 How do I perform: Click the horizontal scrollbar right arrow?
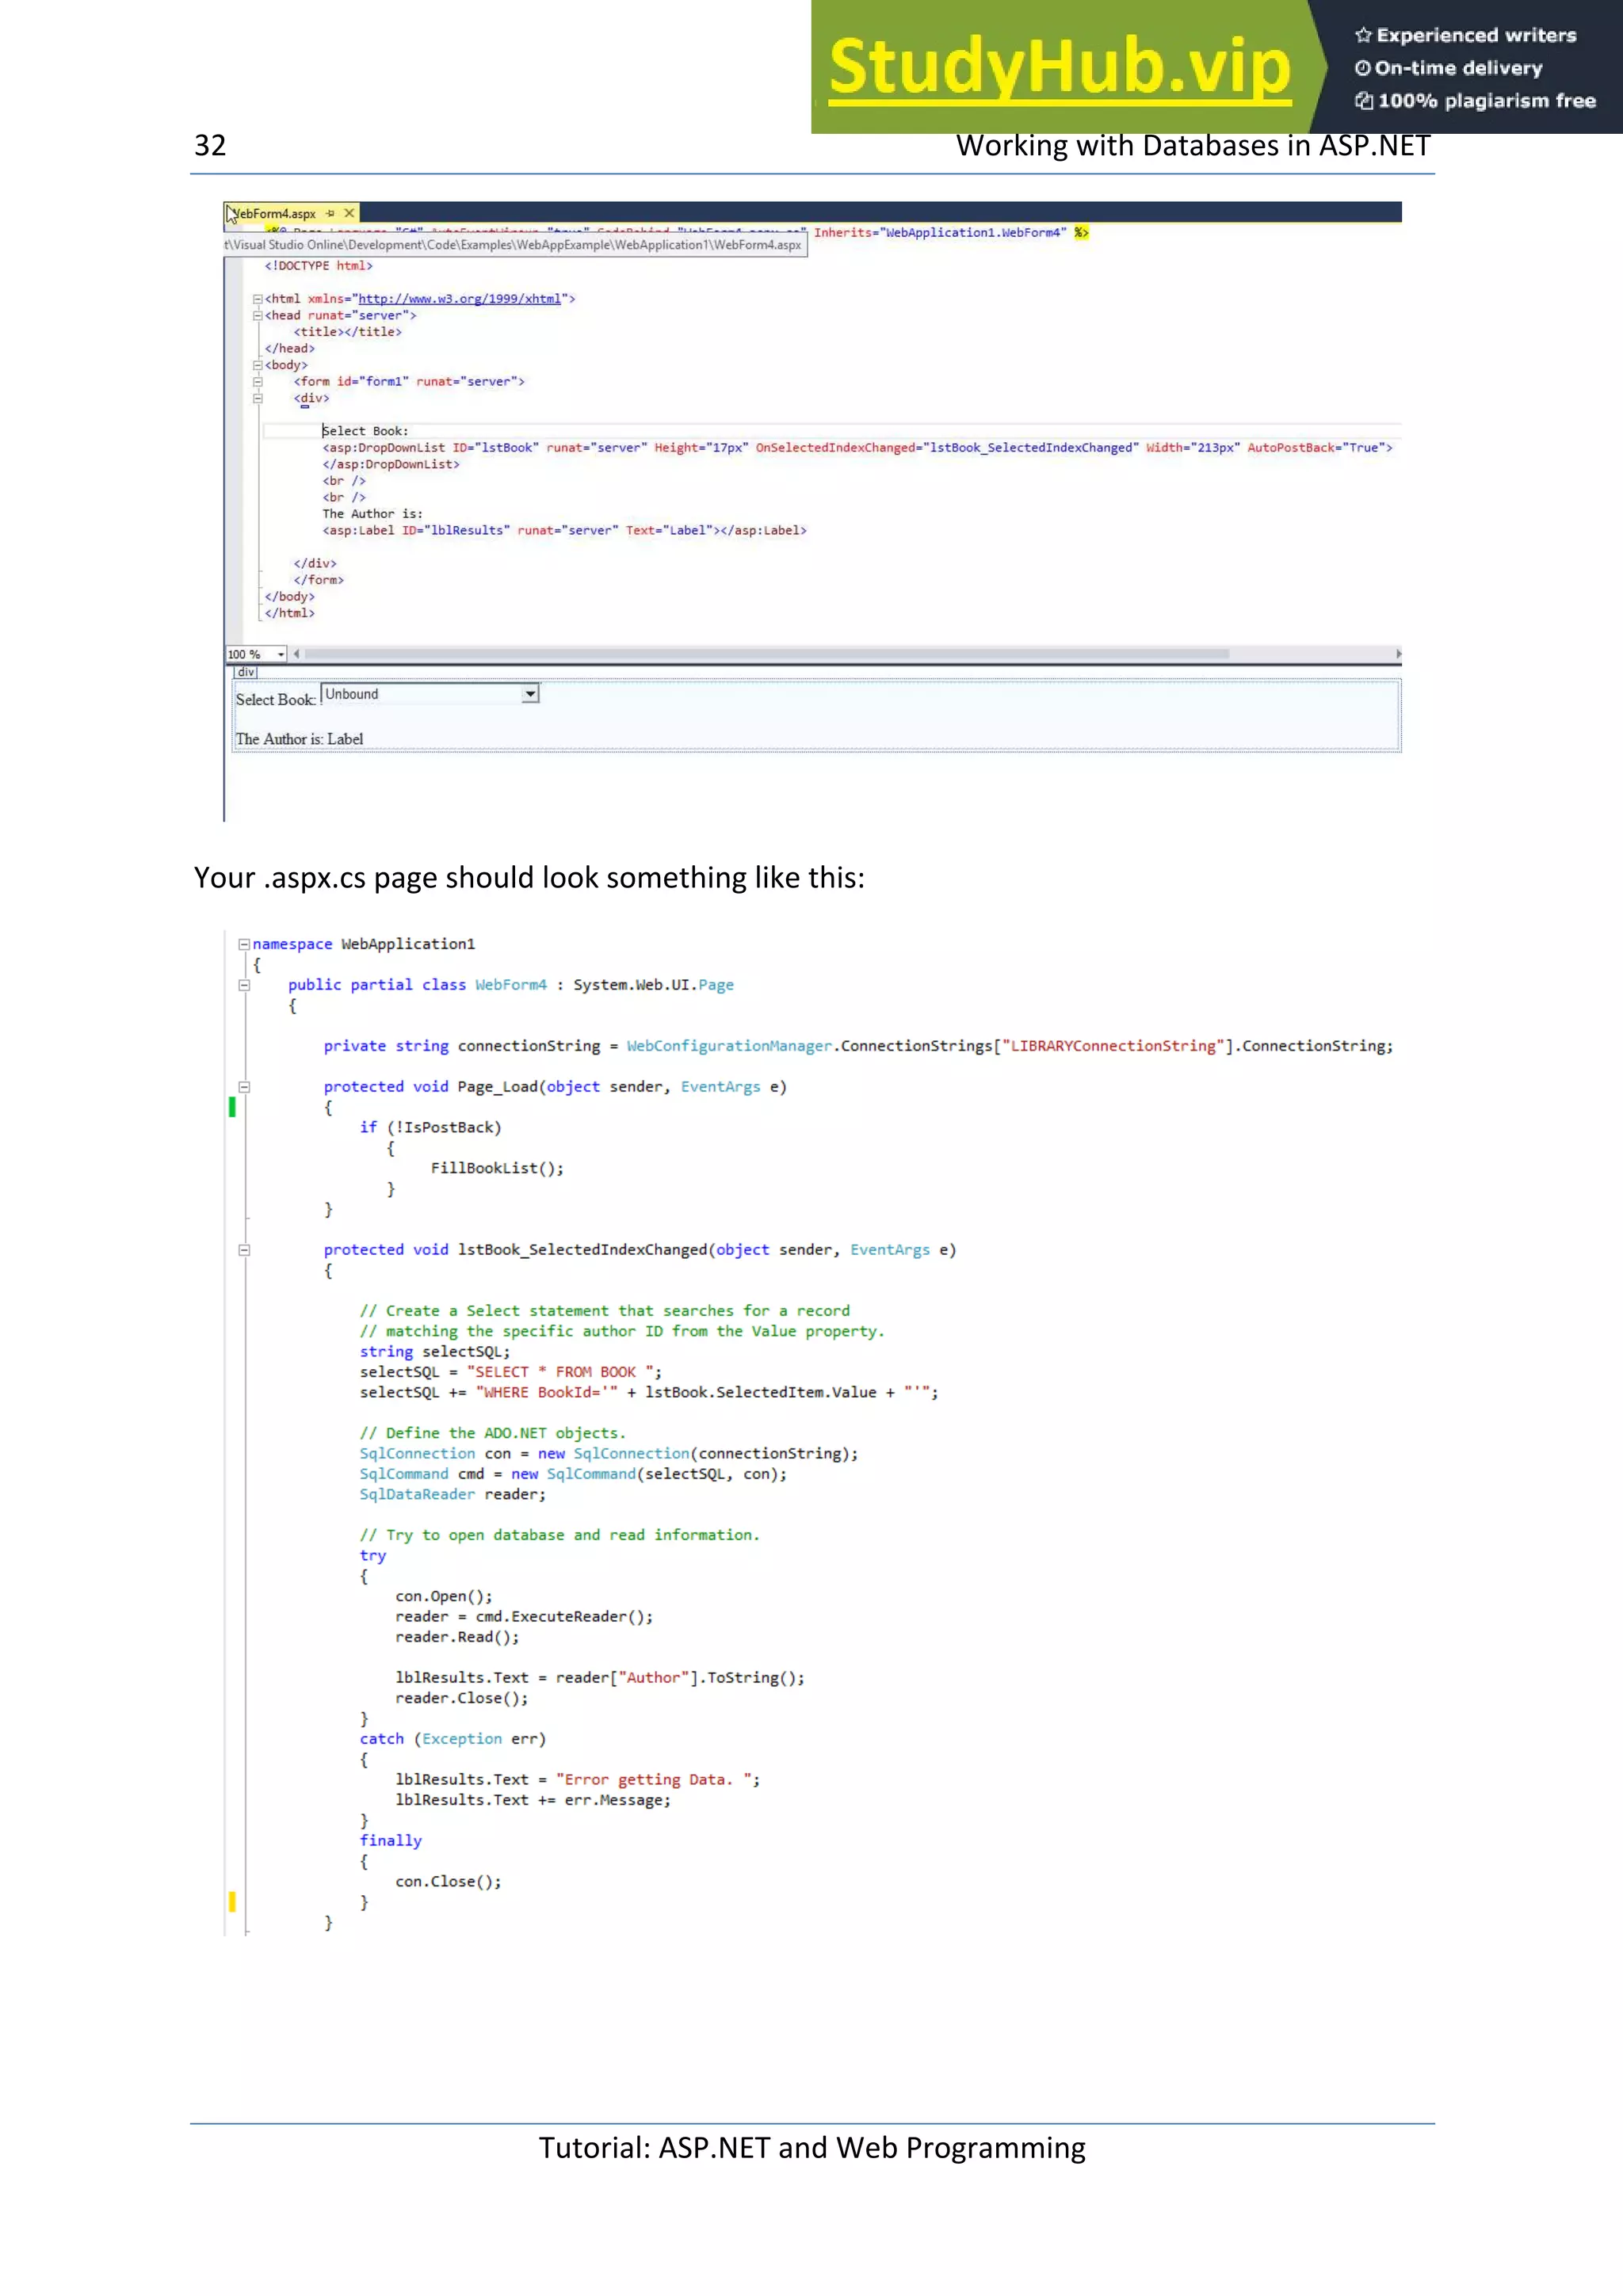1397,654
